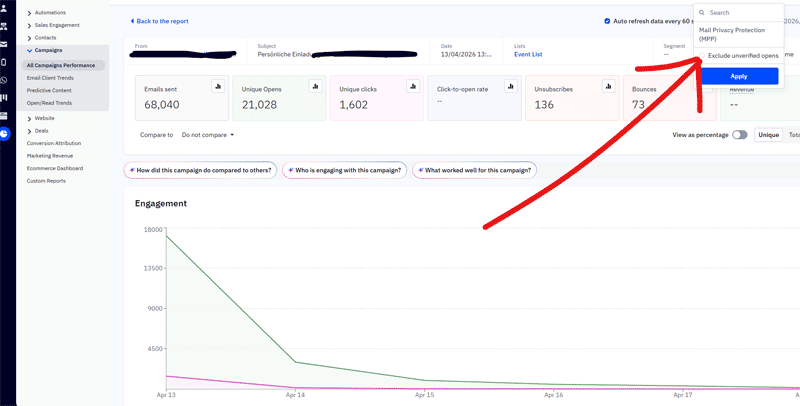Open the Contacts icon in the dark sidebar
This screenshot has width=800, height=406.
pyautogui.click(x=3, y=9)
